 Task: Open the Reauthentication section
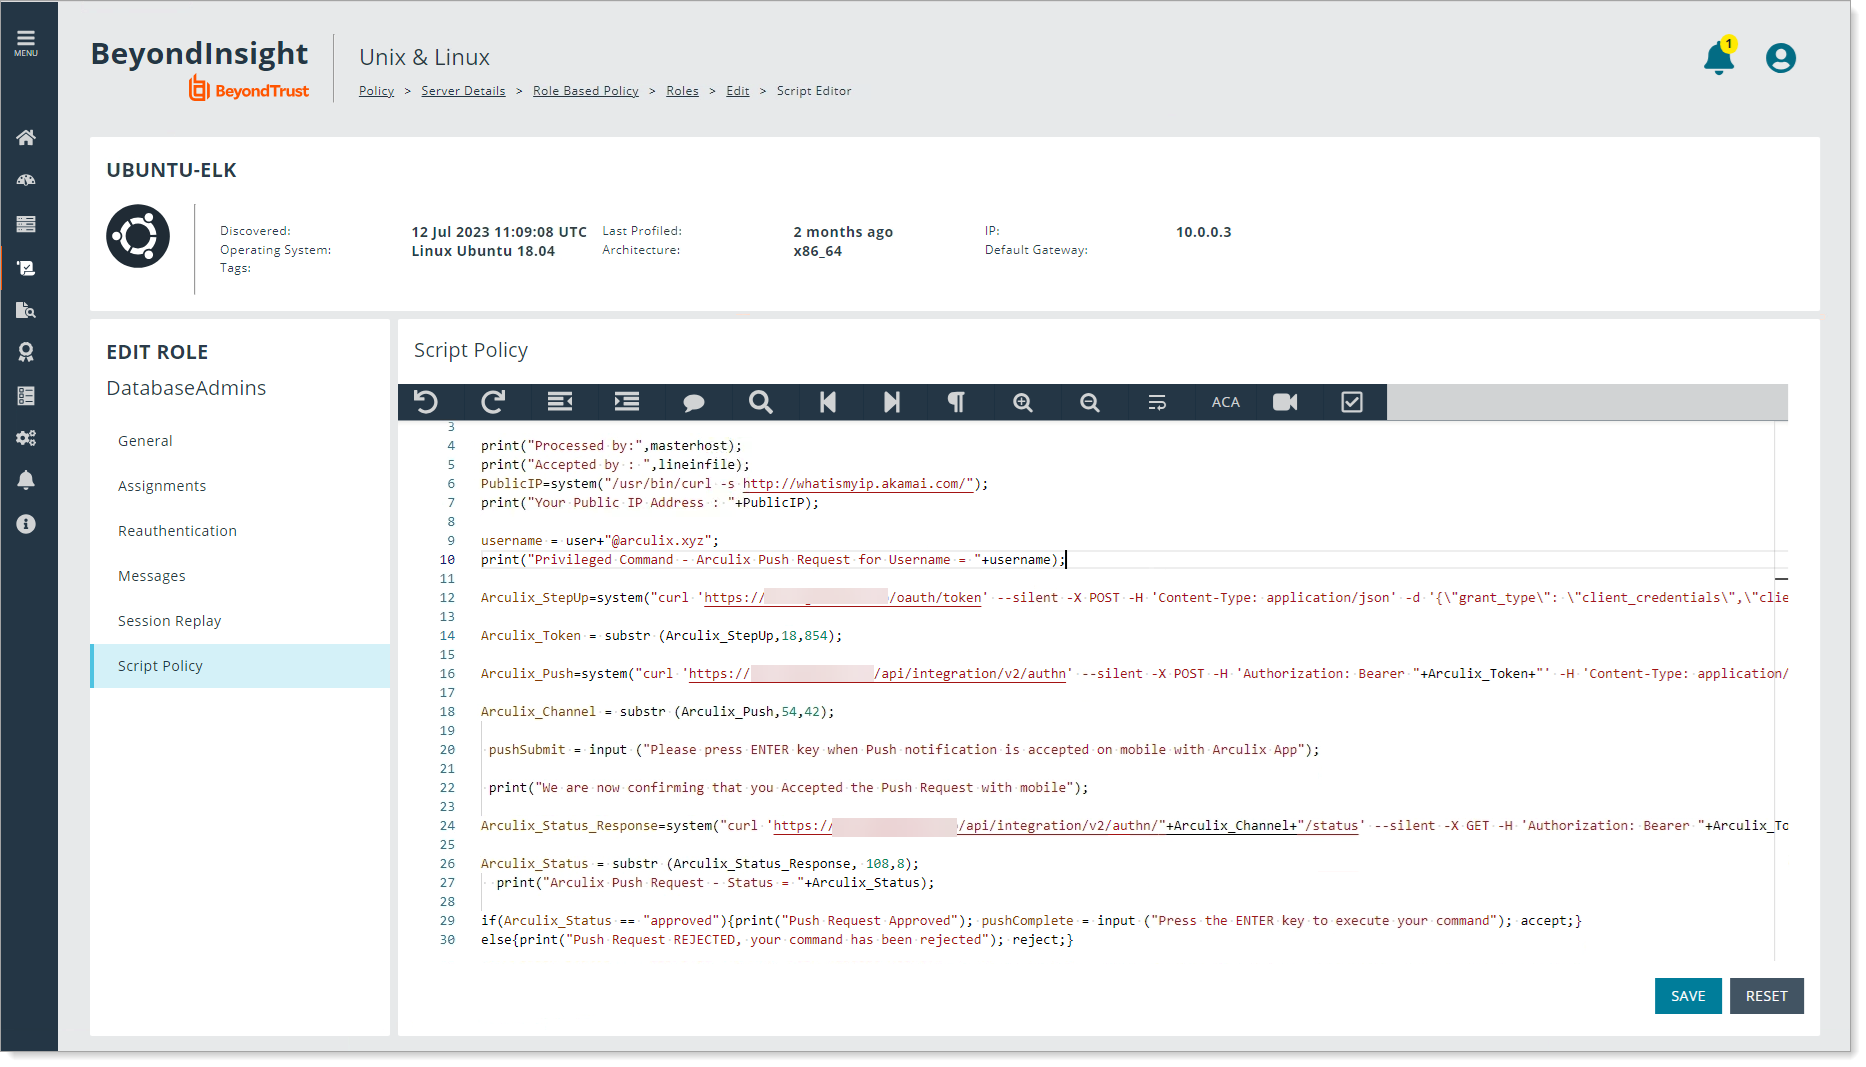point(240,531)
